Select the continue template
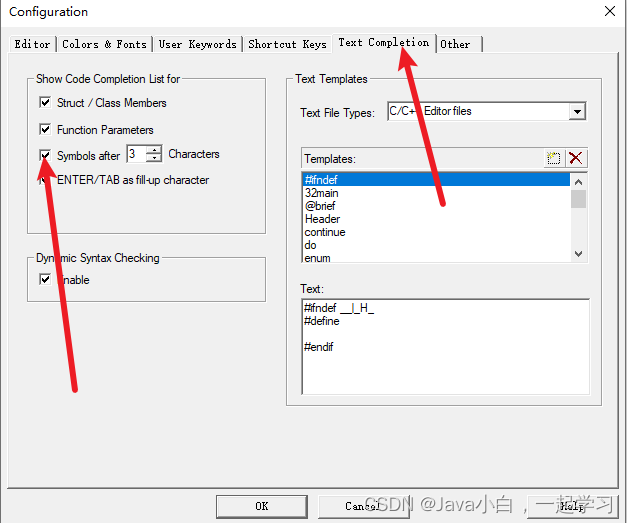Viewport: 627px width, 523px height. pos(436,232)
